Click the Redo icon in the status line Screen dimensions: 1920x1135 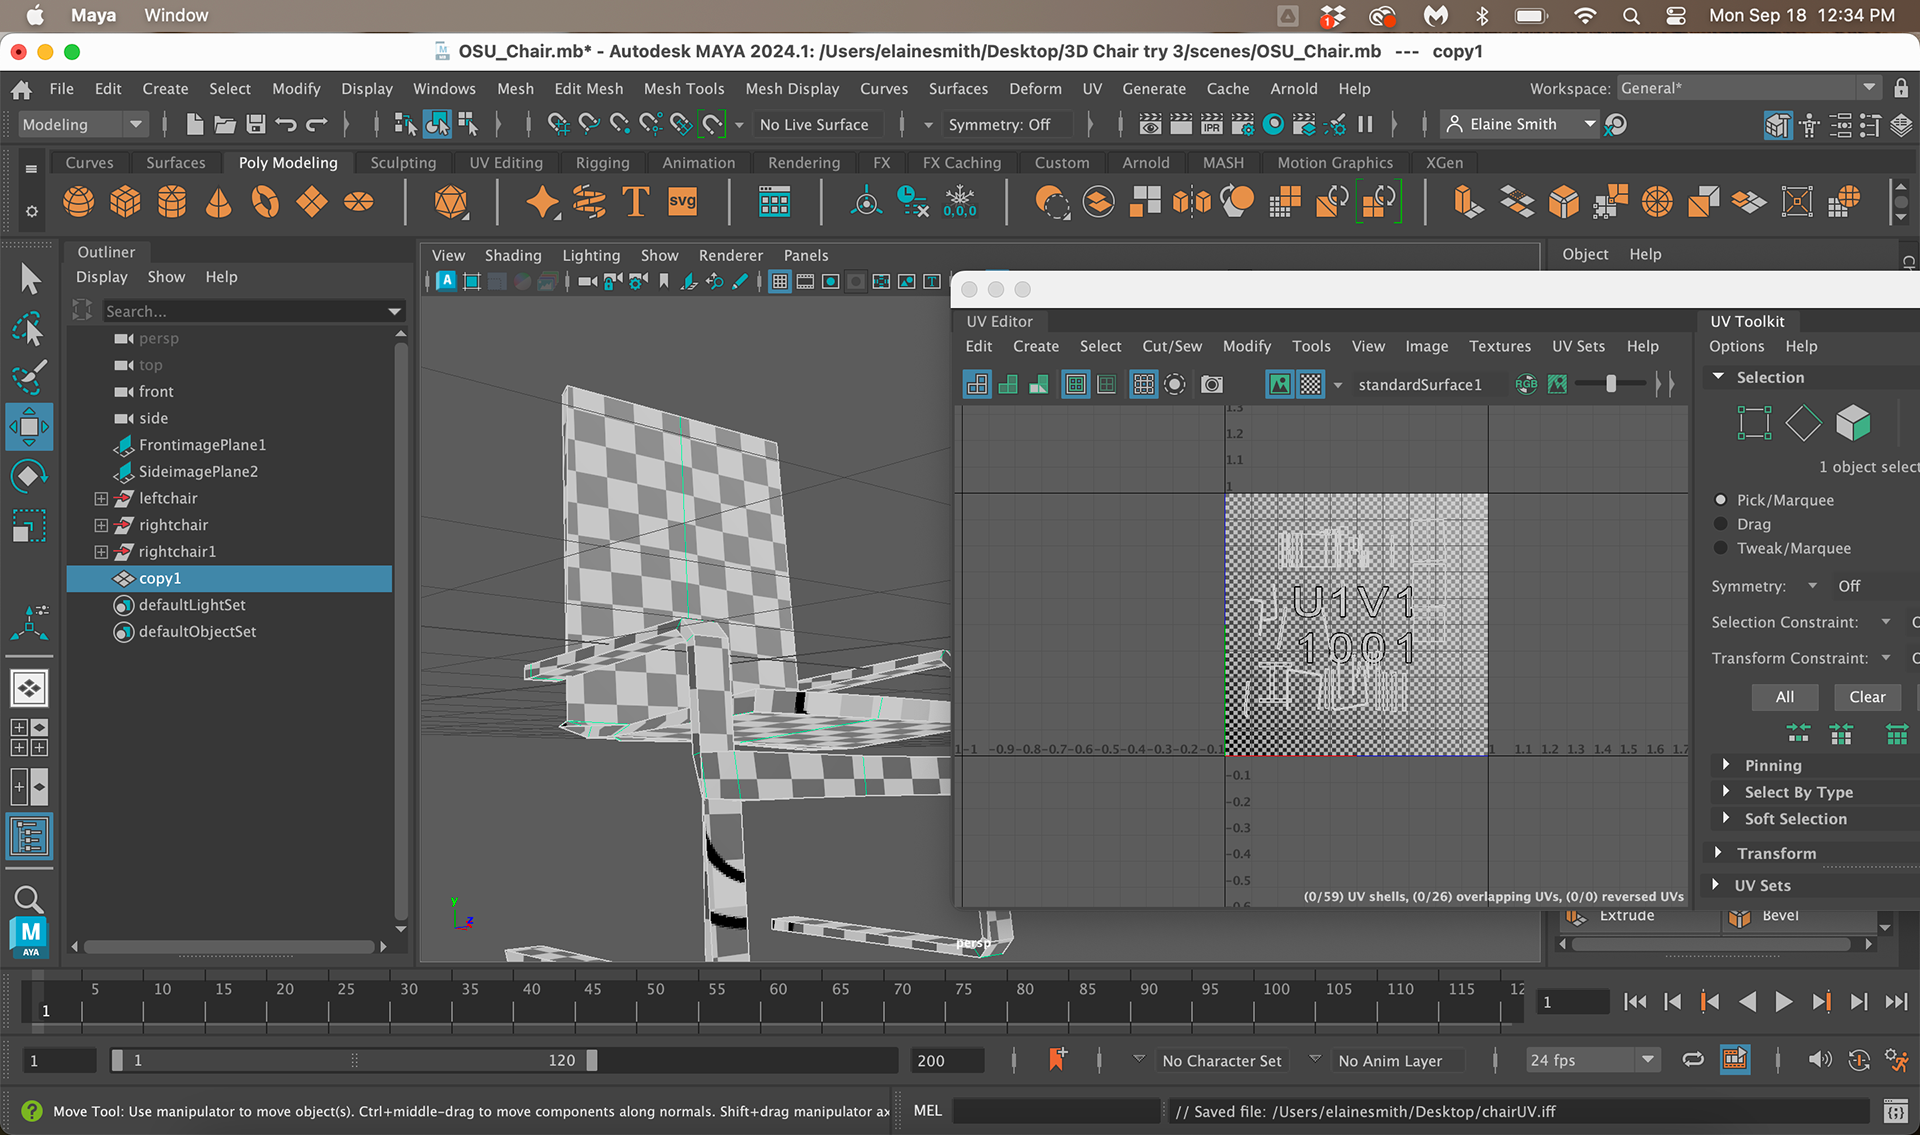tap(317, 124)
